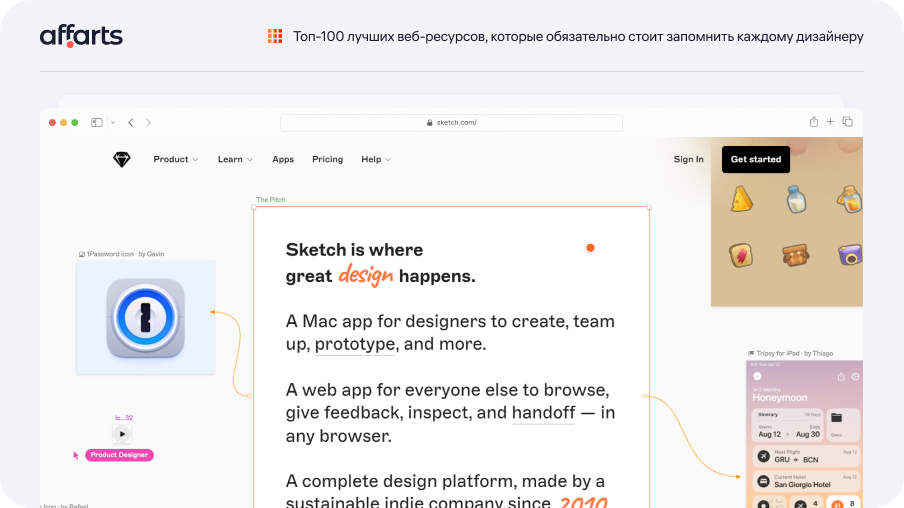This screenshot has width=904, height=508.
Task: Click the Топ-100 article headline
Action: (x=578, y=36)
